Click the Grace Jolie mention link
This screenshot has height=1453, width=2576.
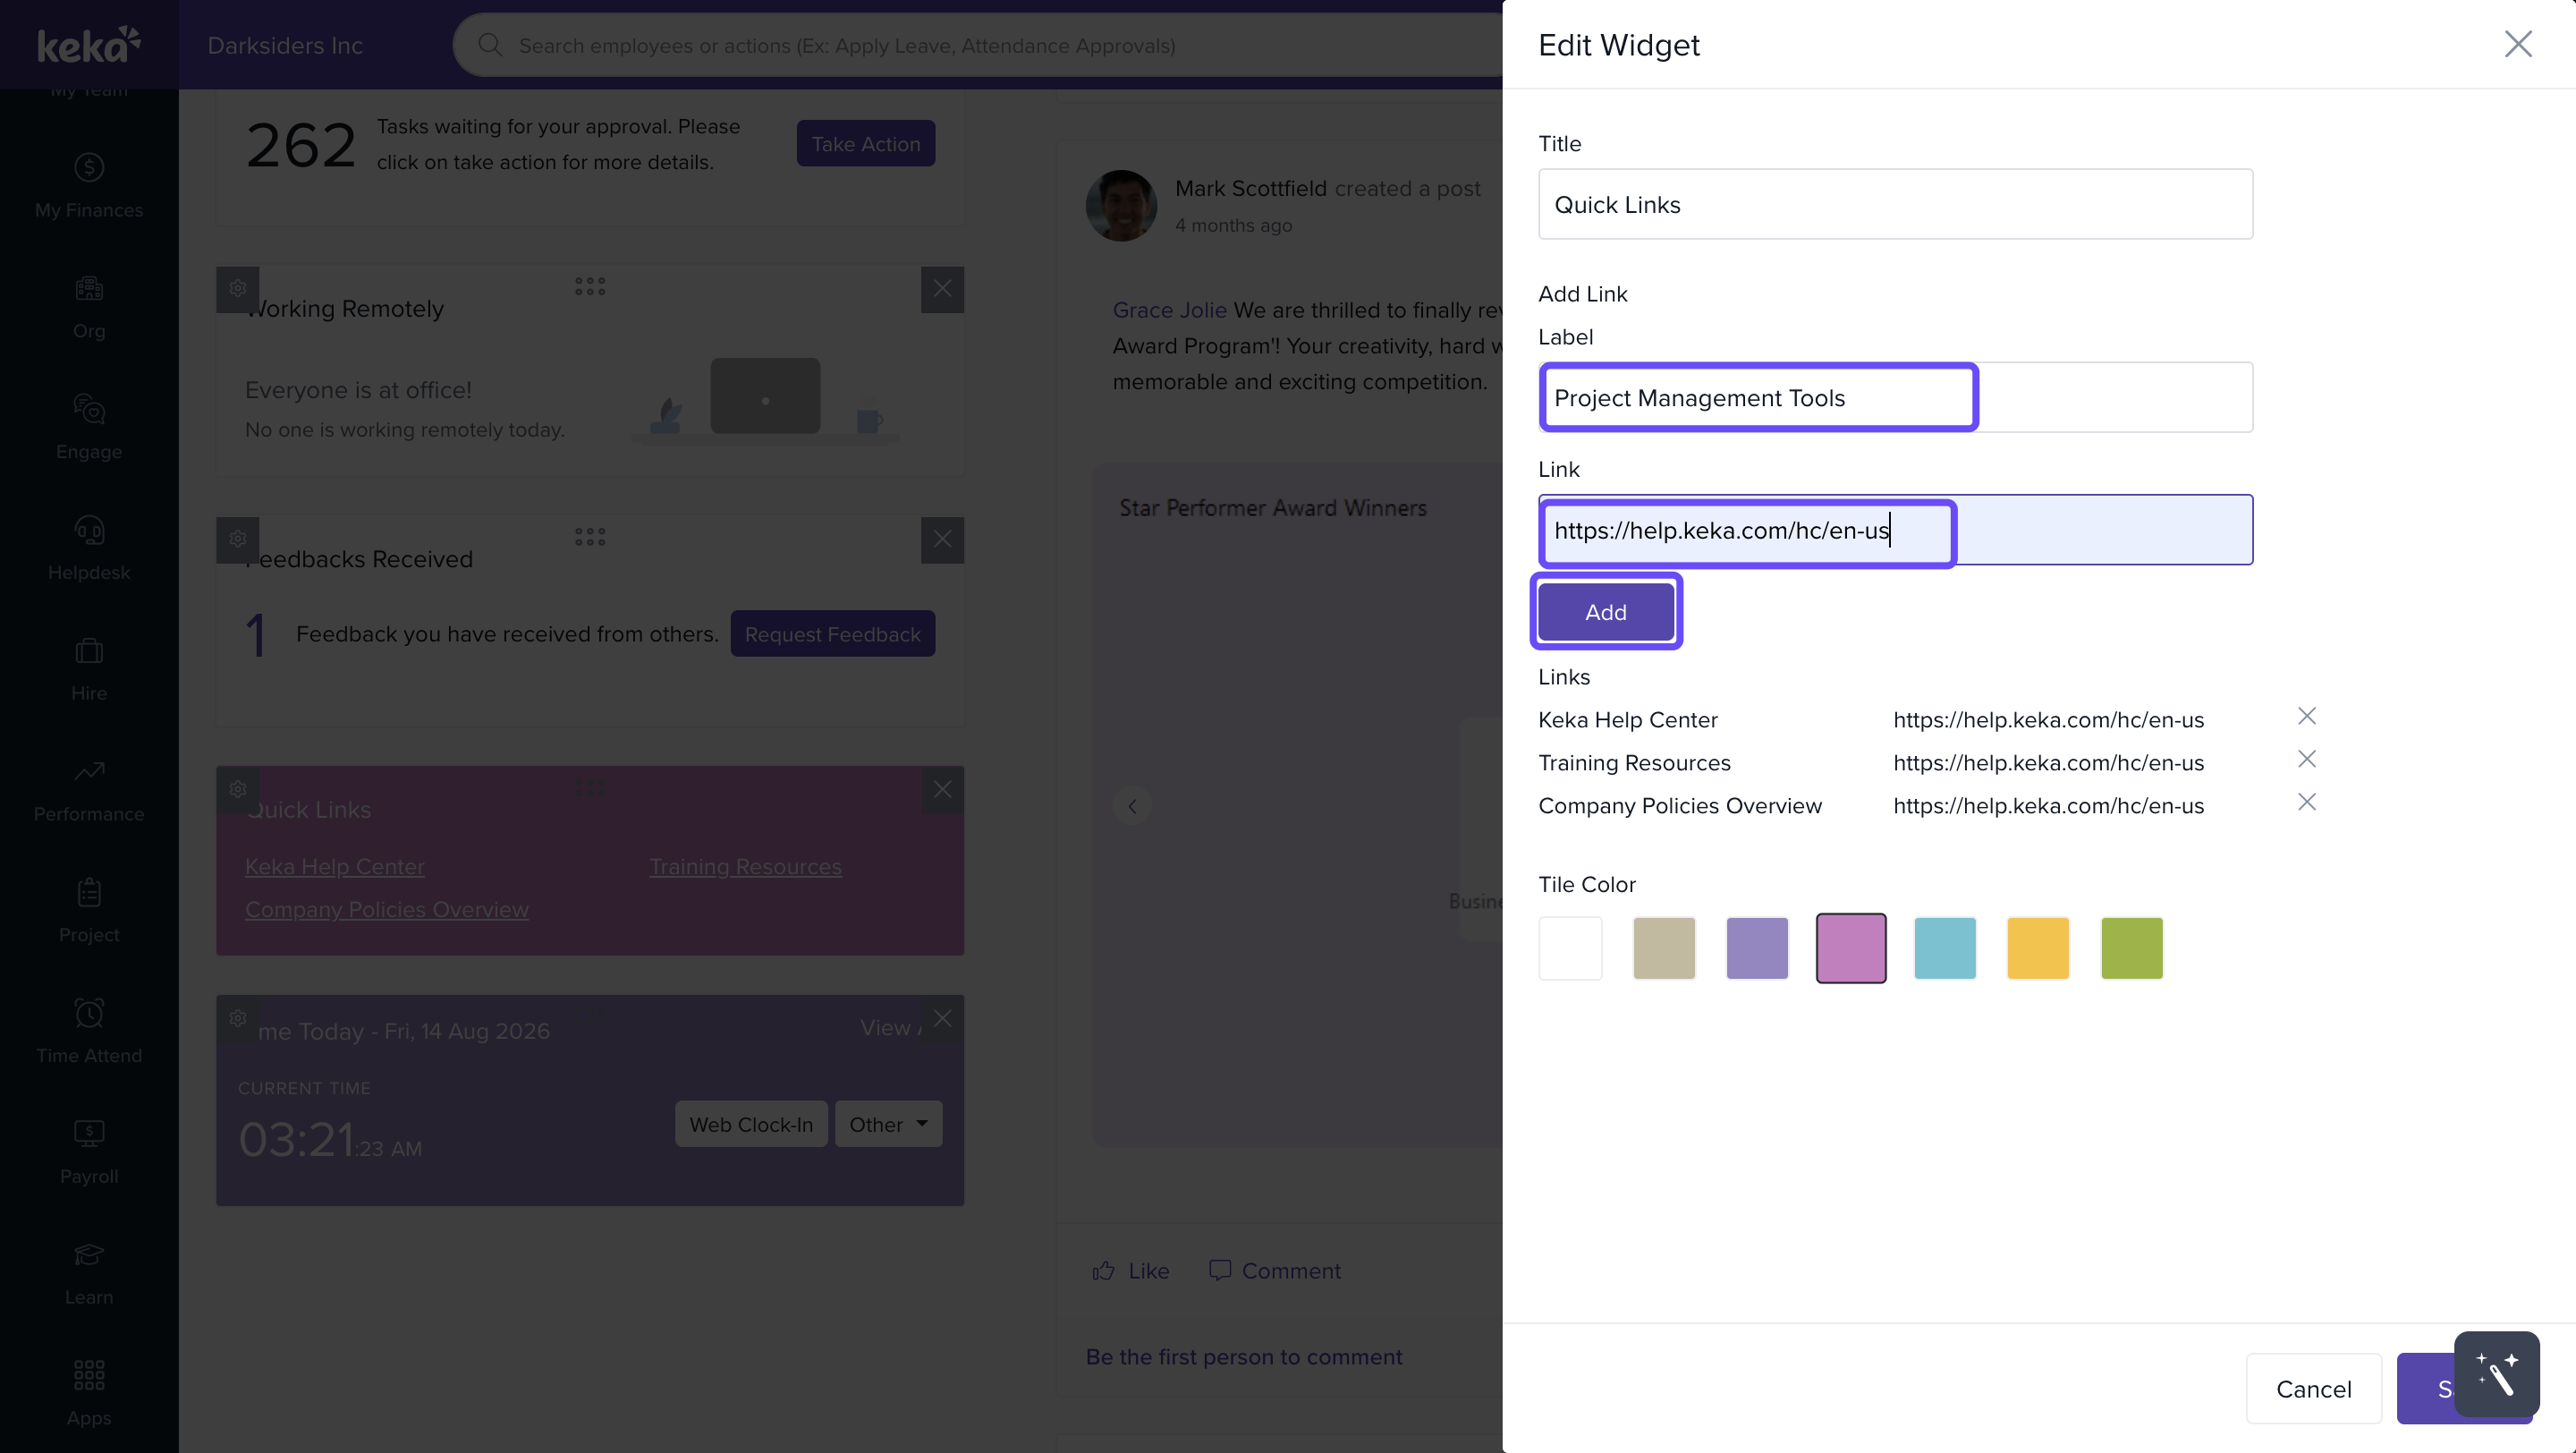[1169, 310]
